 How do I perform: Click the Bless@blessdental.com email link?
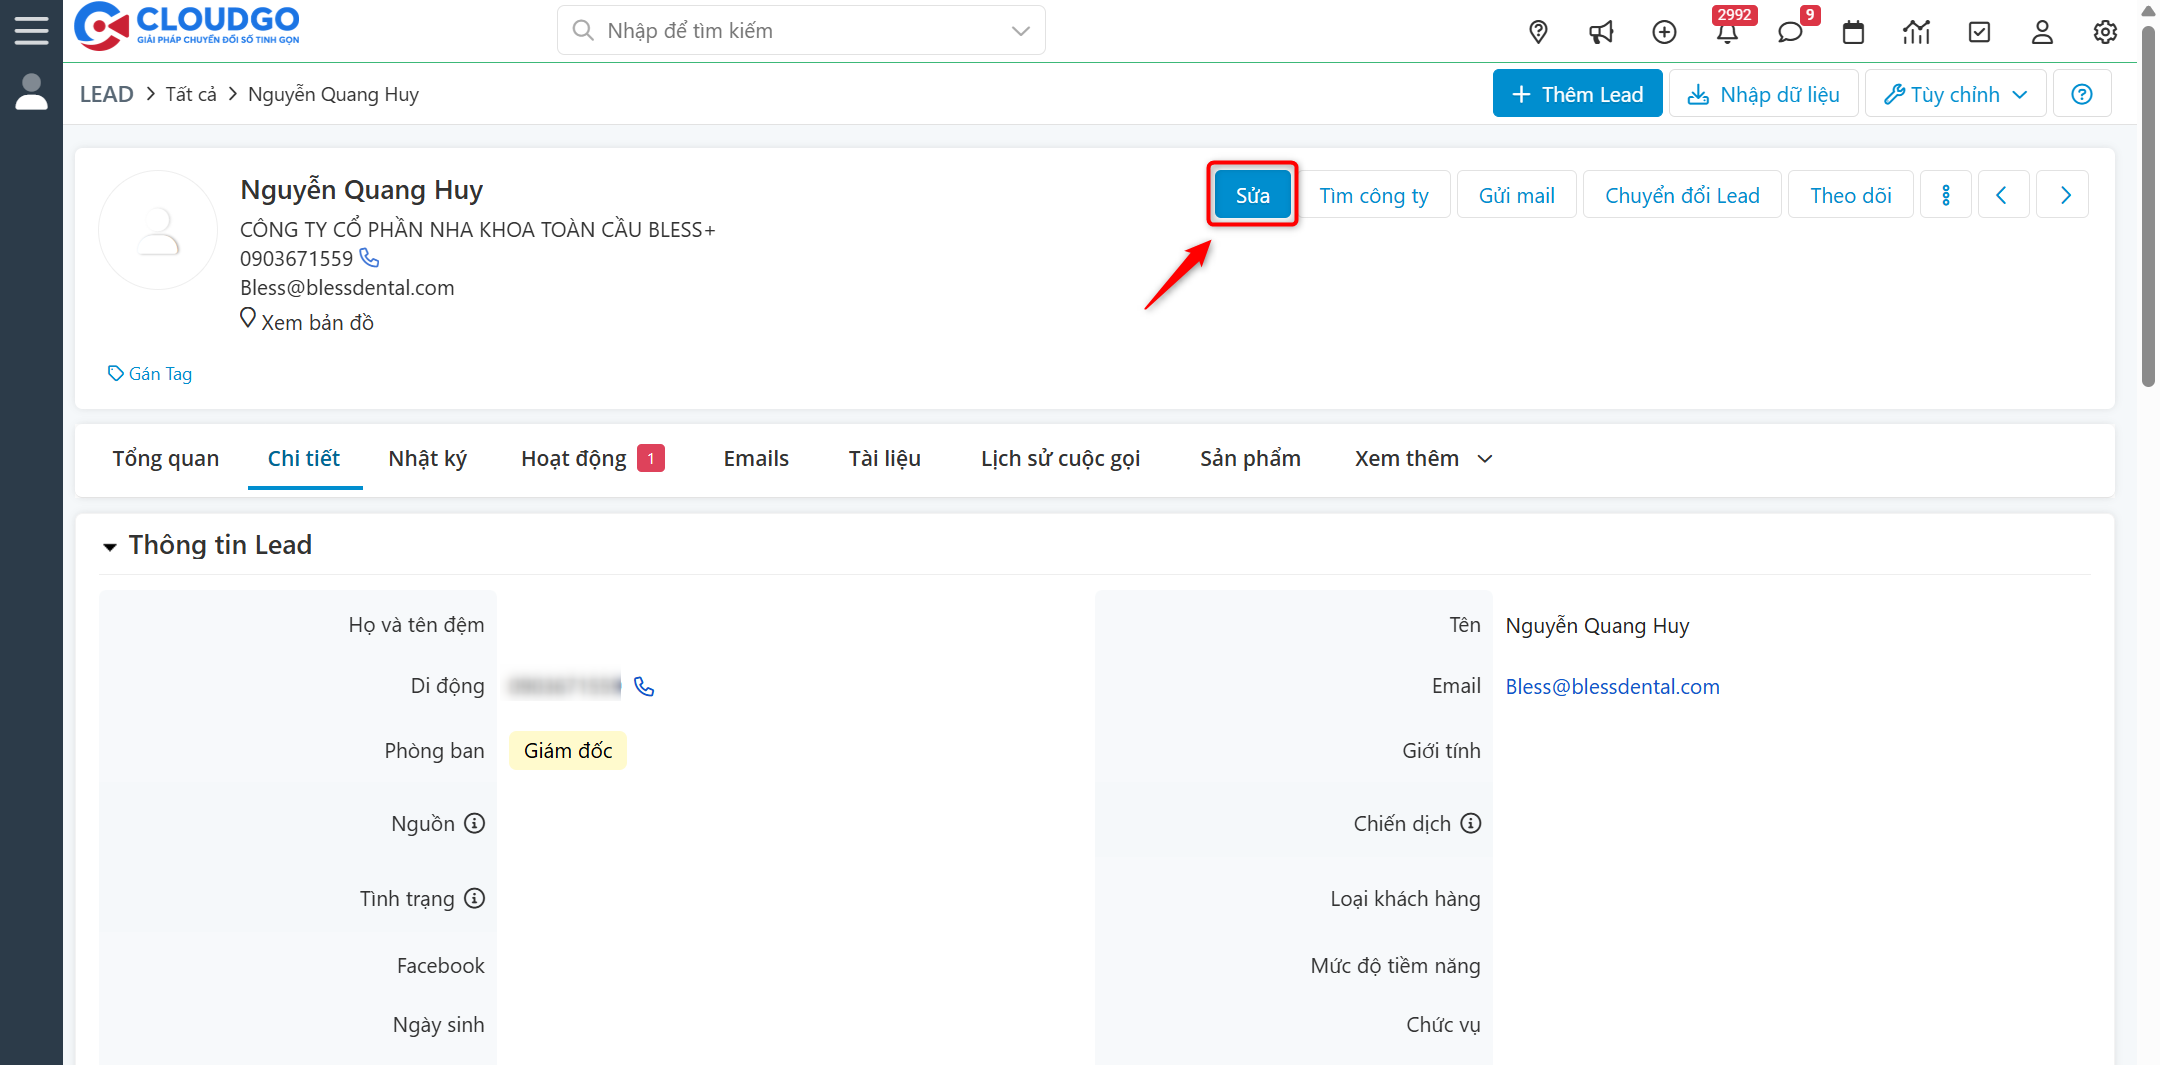[1612, 686]
